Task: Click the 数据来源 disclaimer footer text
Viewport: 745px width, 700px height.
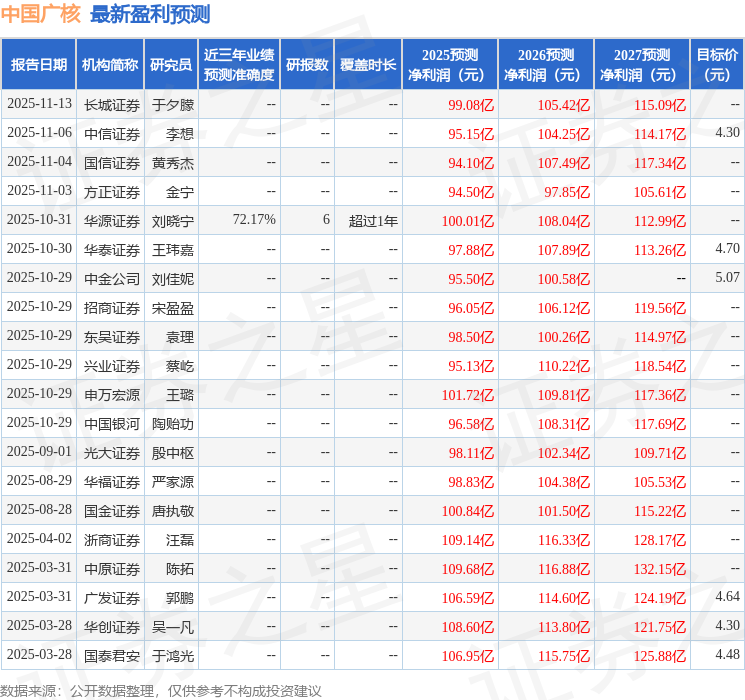Action: [161, 691]
